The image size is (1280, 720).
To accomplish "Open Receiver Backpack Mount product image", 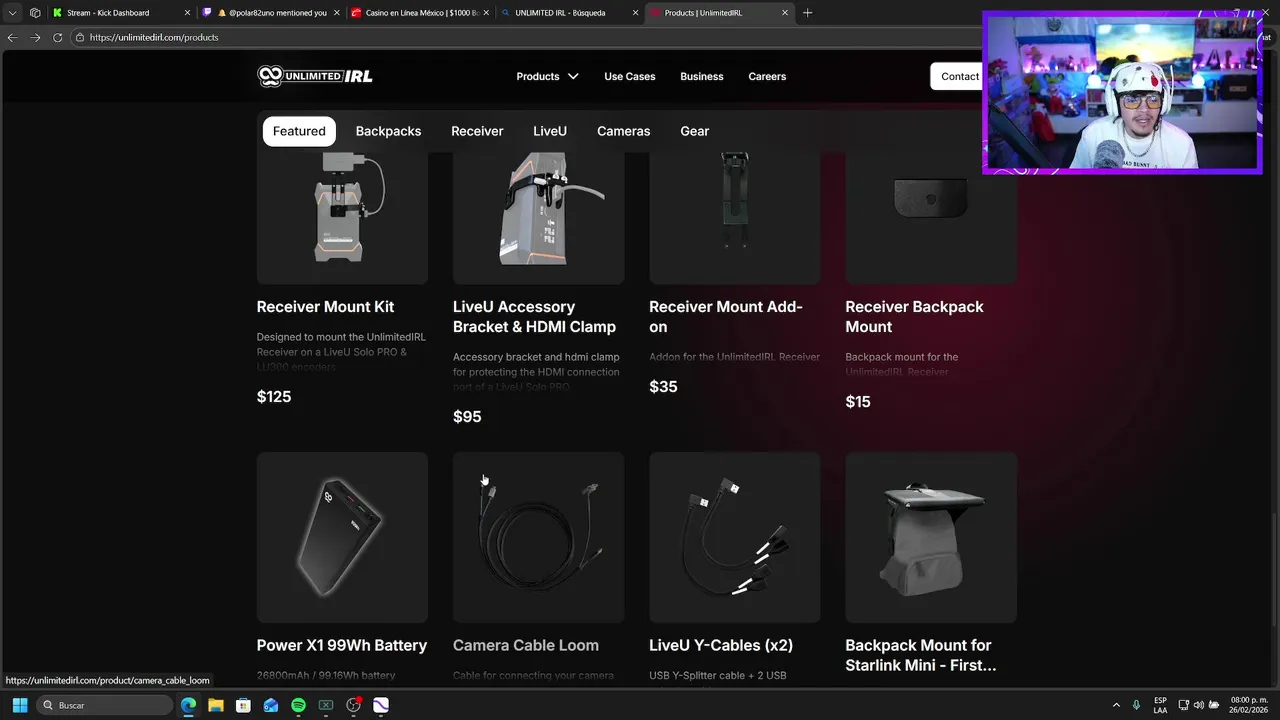I will tap(931, 217).
